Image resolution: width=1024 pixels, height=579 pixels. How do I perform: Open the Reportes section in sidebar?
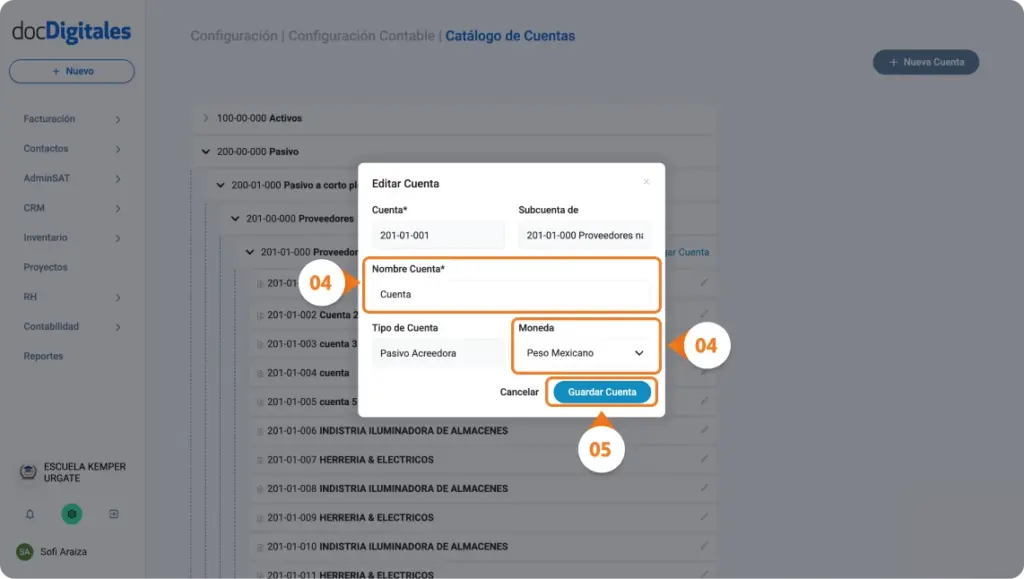tap(44, 356)
